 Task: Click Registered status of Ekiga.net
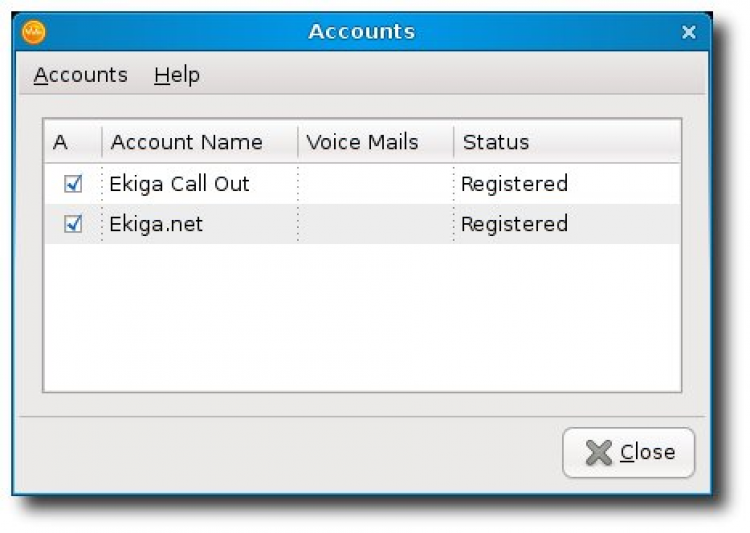(514, 224)
